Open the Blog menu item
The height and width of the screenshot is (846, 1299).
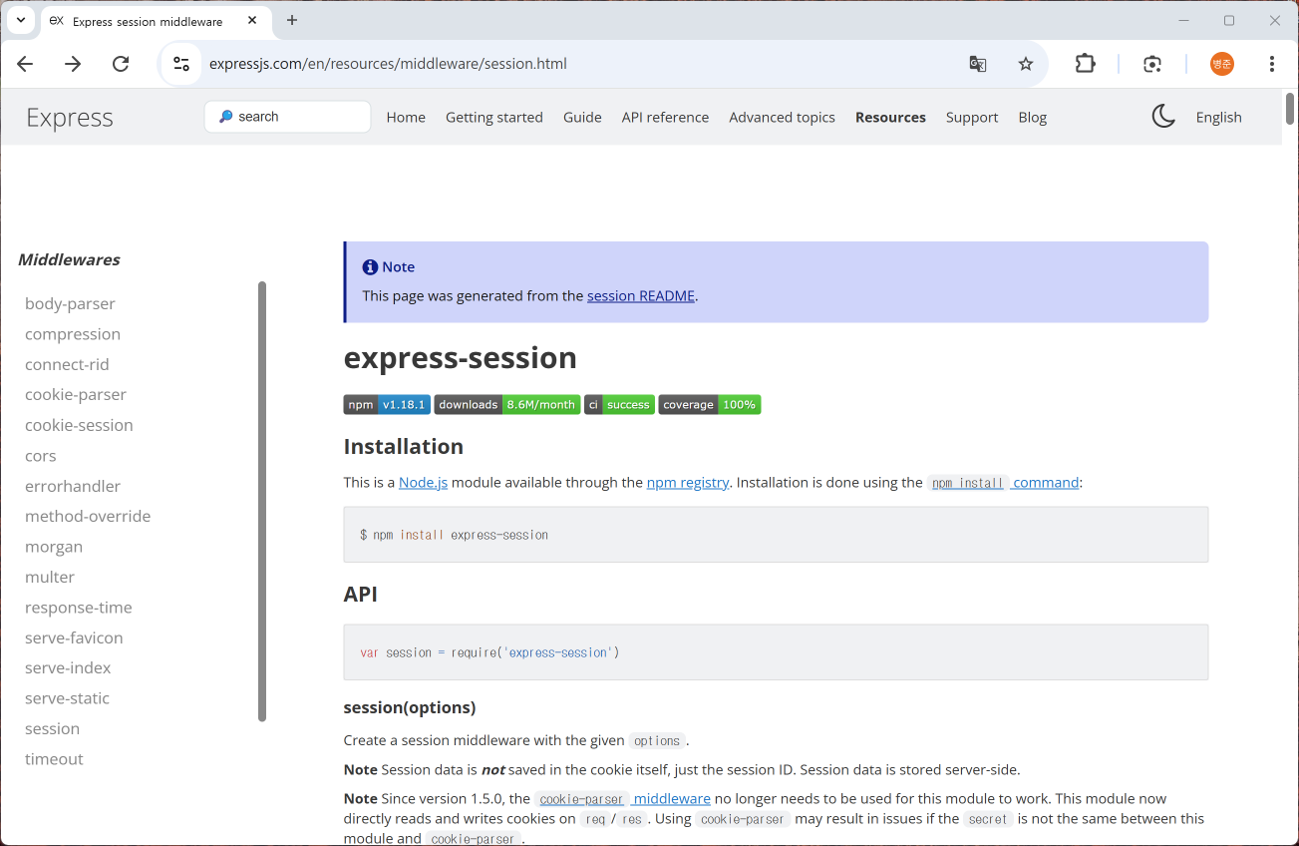click(1032, 117)
